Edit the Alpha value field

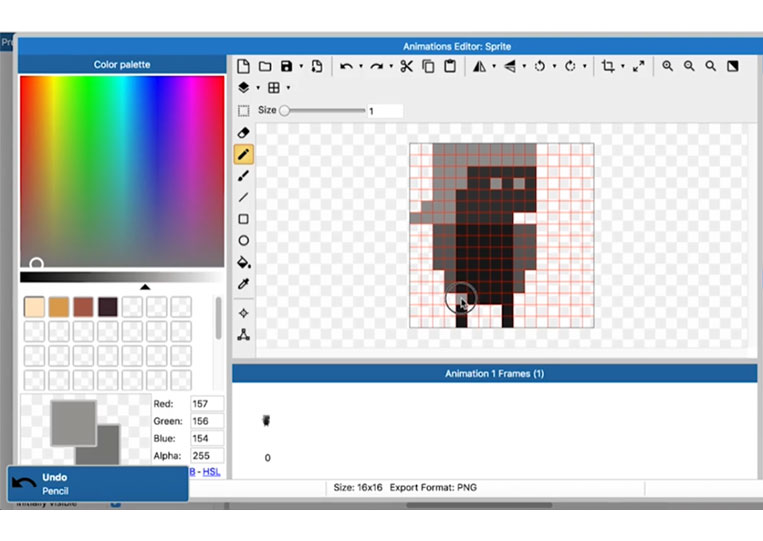point(207,456)
